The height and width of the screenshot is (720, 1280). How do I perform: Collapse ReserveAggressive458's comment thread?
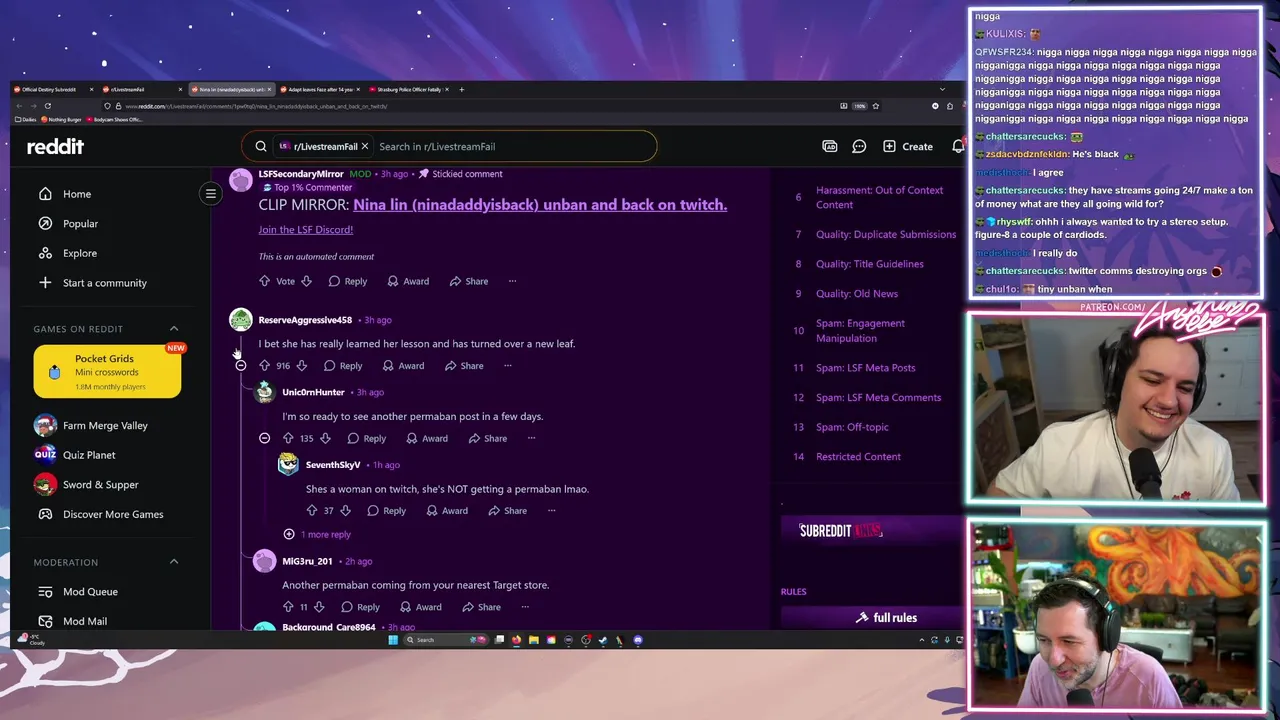[241, 366]
